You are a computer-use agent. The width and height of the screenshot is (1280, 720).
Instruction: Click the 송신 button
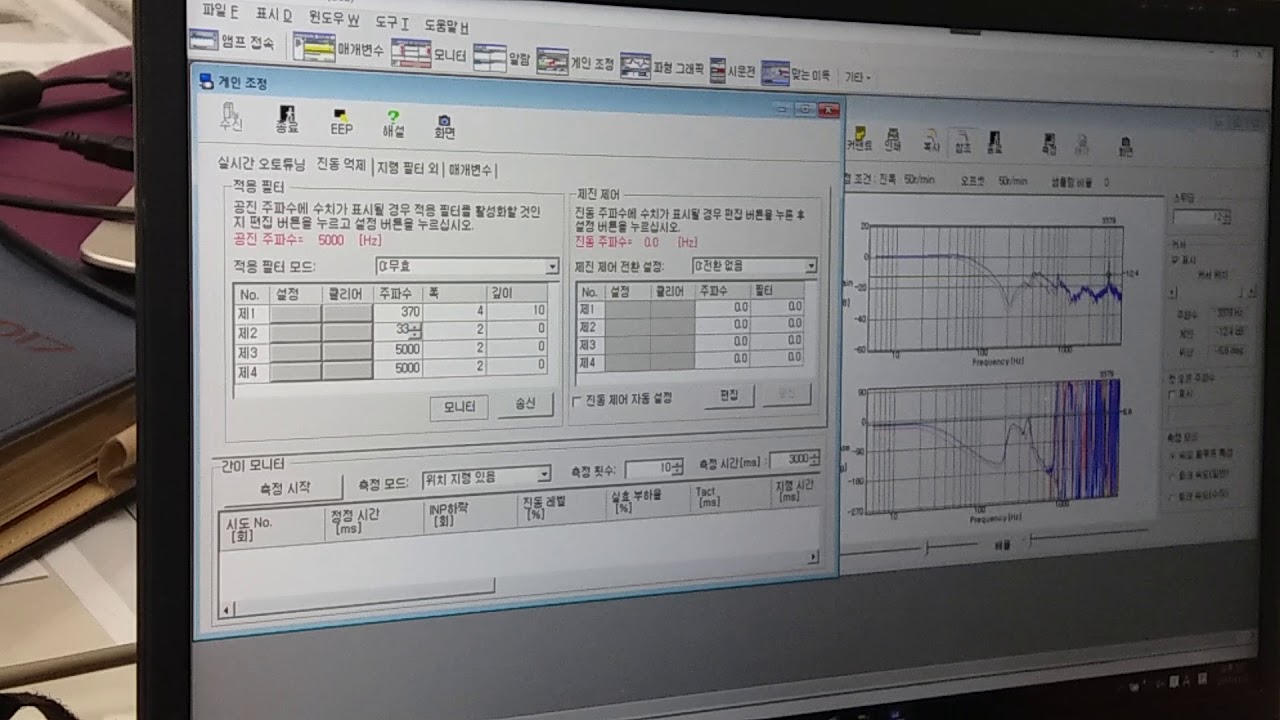click(526, 403)
